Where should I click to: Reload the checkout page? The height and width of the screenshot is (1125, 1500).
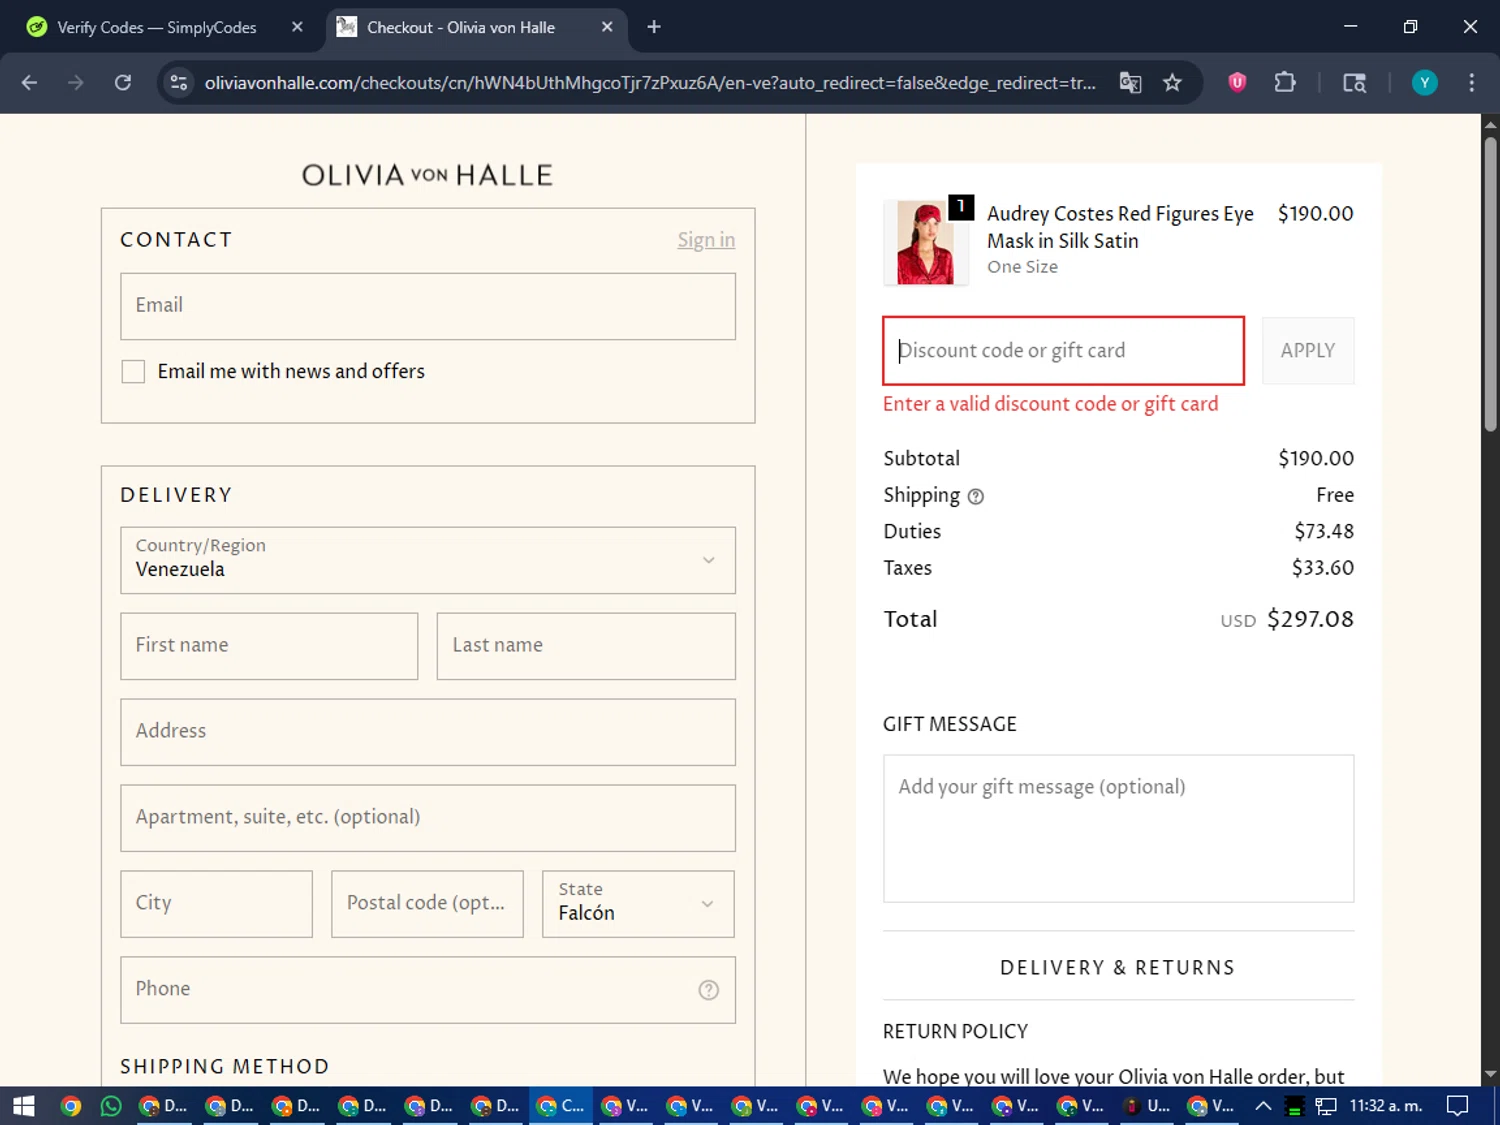[123, 83]
